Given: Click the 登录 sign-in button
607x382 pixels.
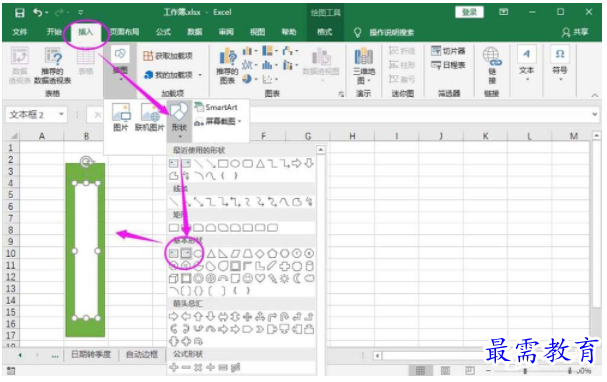Looking at the screenshot, I should [469, 12].
